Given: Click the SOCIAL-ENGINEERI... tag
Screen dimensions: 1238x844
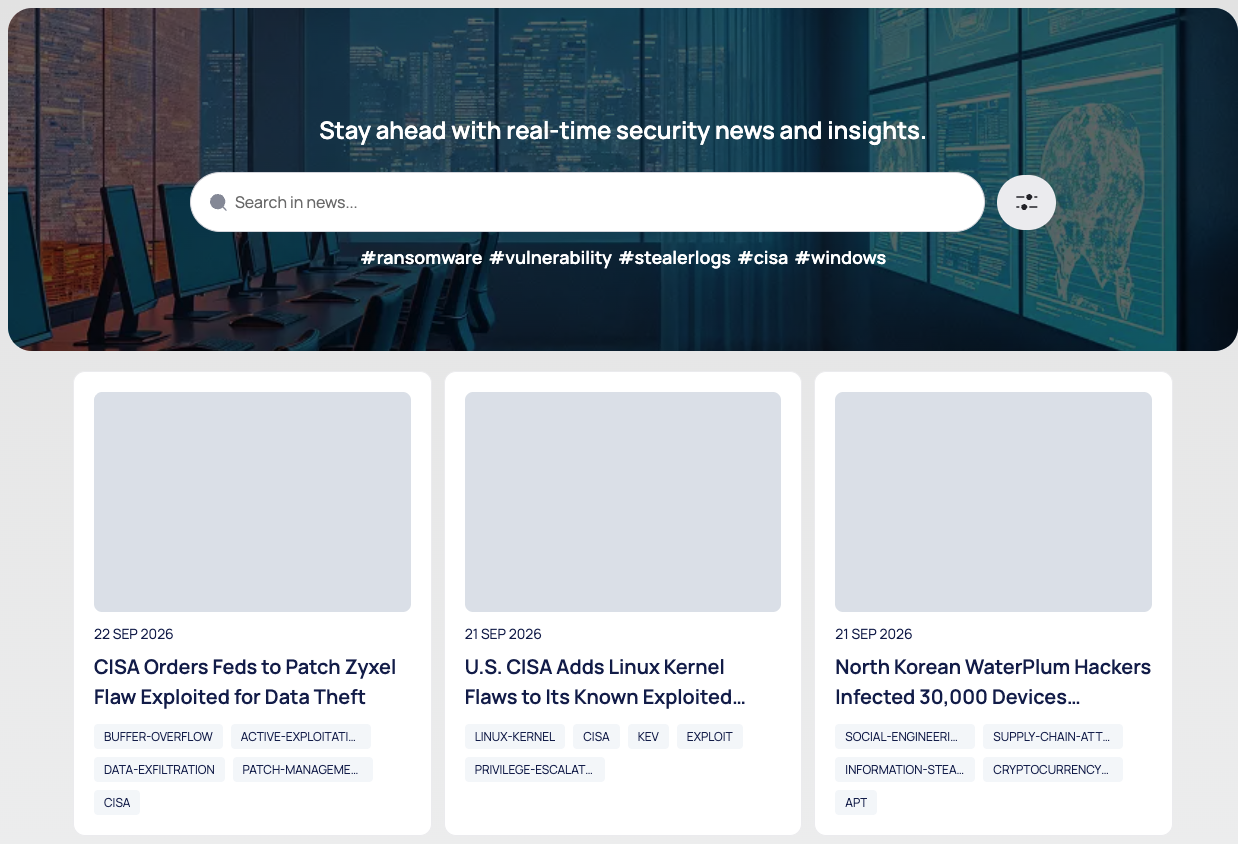Looking at the screenshot, I should [905, 737].
